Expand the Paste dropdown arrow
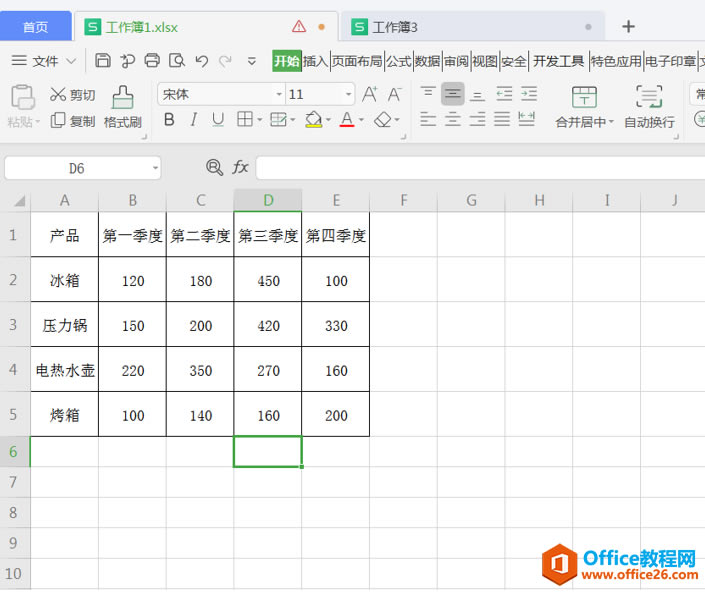705x592 pixels. coord(38,122)
